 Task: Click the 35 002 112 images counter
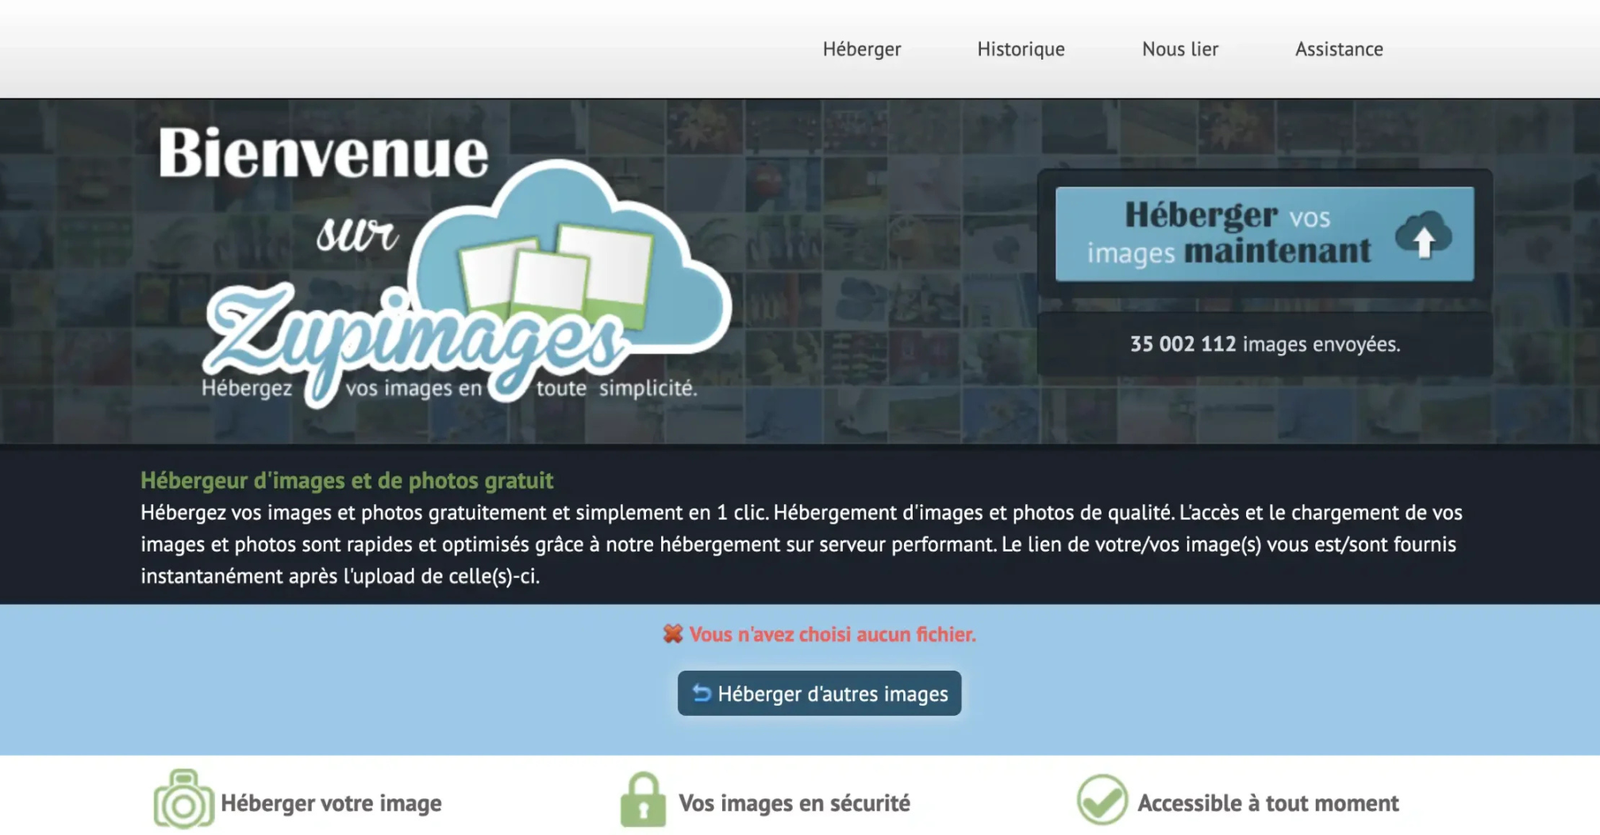[1265, 344]
